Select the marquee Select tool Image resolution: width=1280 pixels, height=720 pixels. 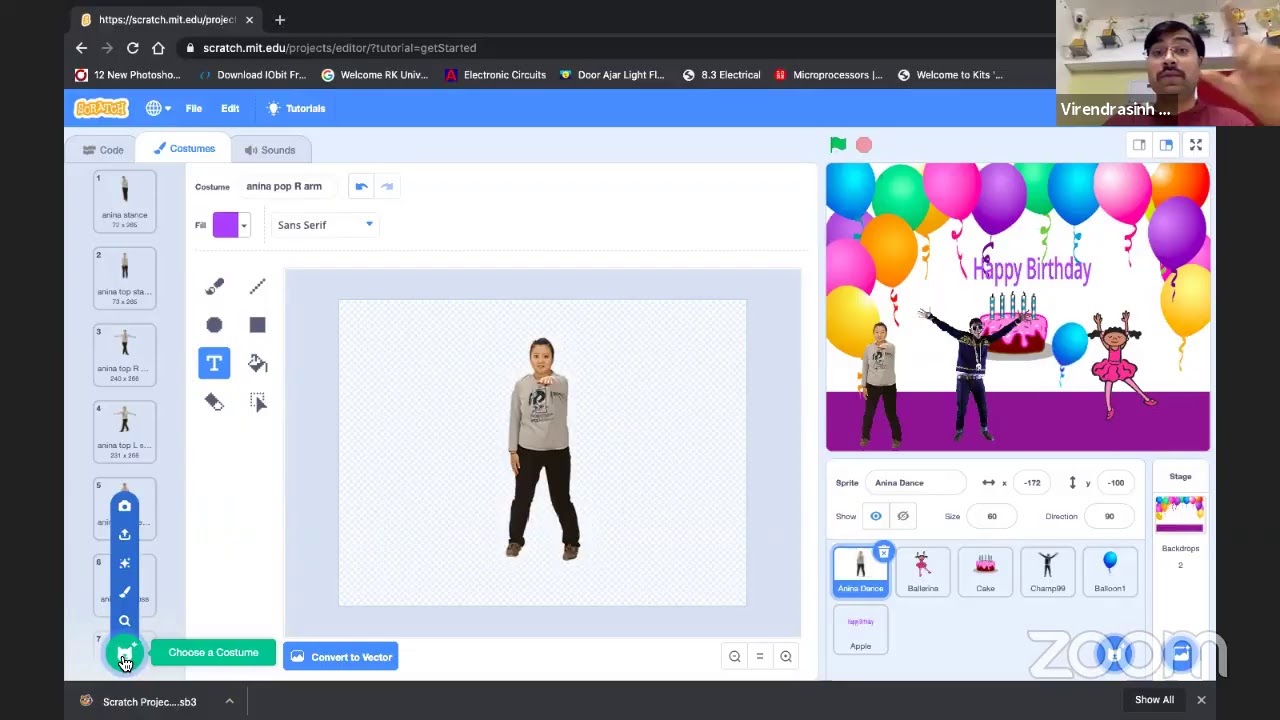(257, 402)
